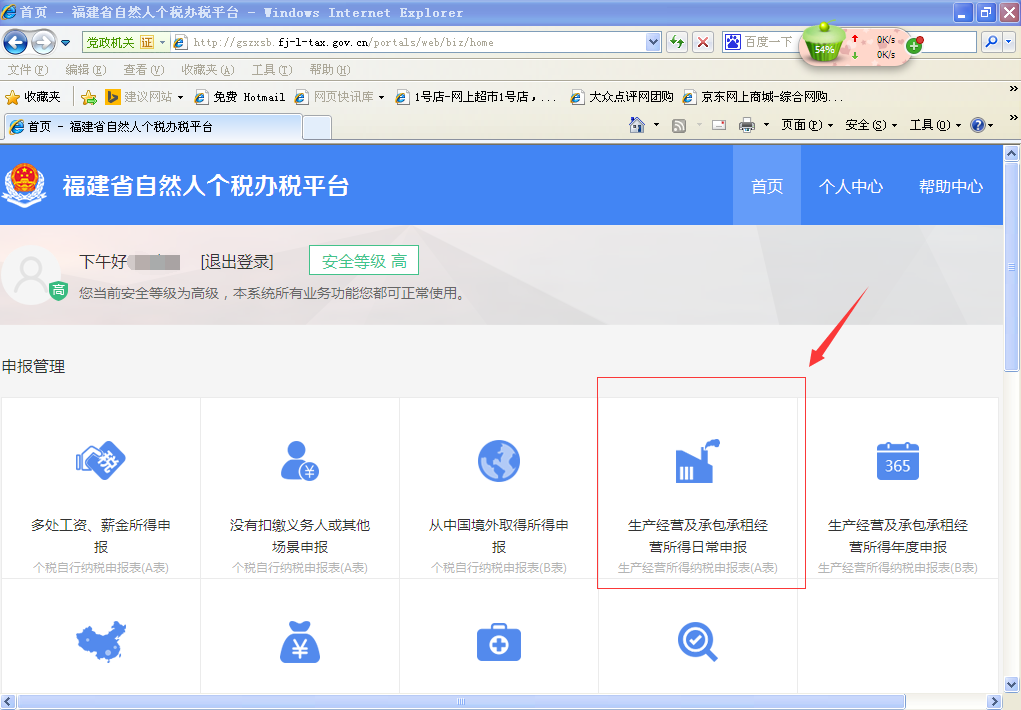Click the vertical scrollbar down arrow

[x=1011, y=685]
